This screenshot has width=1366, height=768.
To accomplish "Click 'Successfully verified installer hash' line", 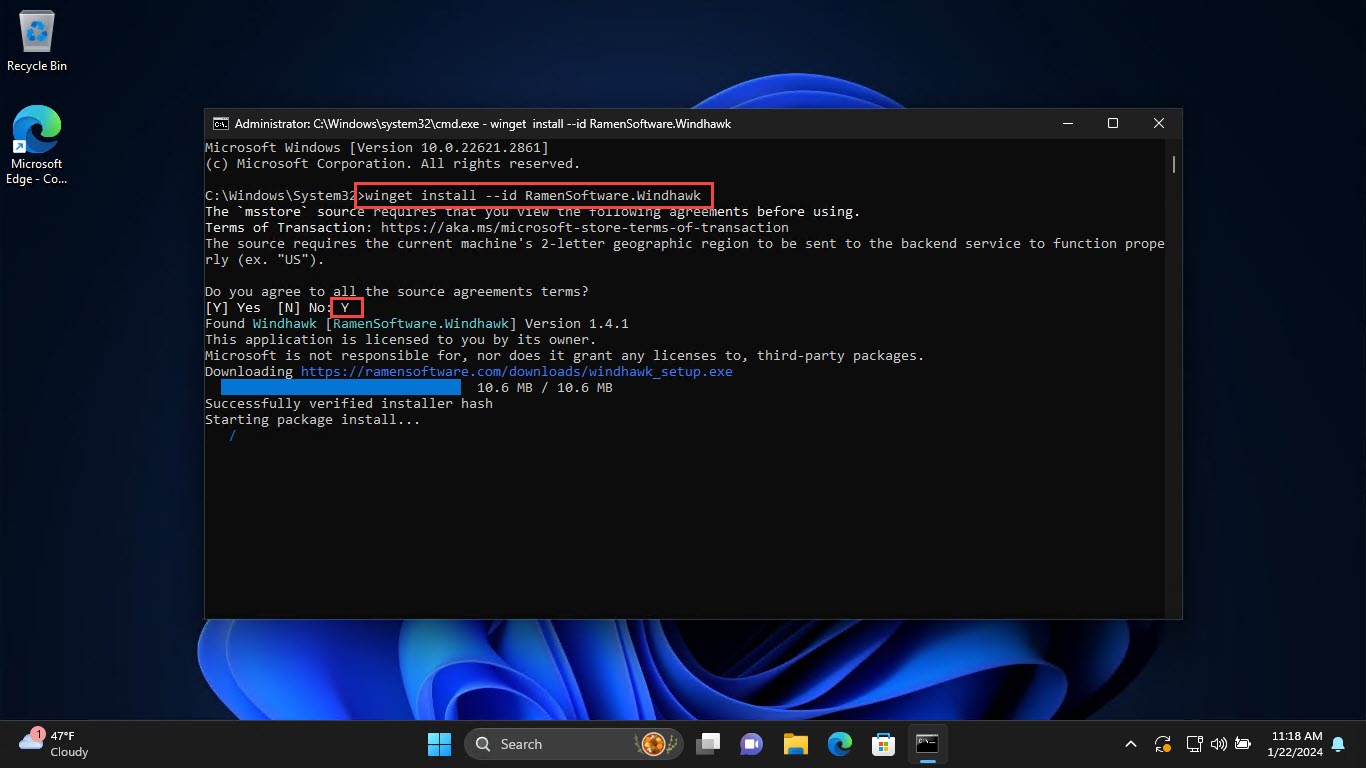I will tap(349, 404).
